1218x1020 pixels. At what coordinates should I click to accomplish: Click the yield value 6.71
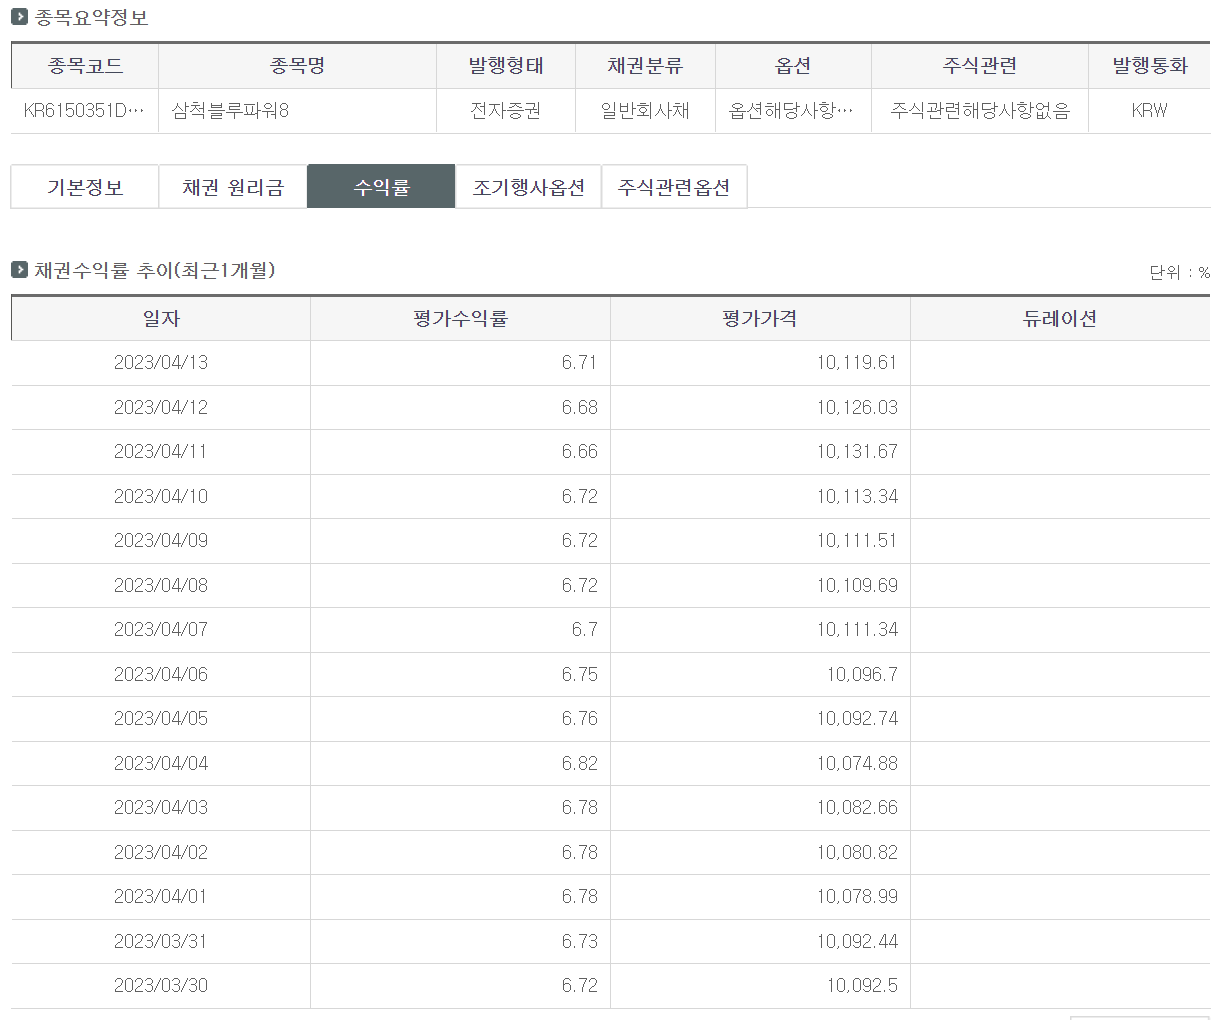580,363
